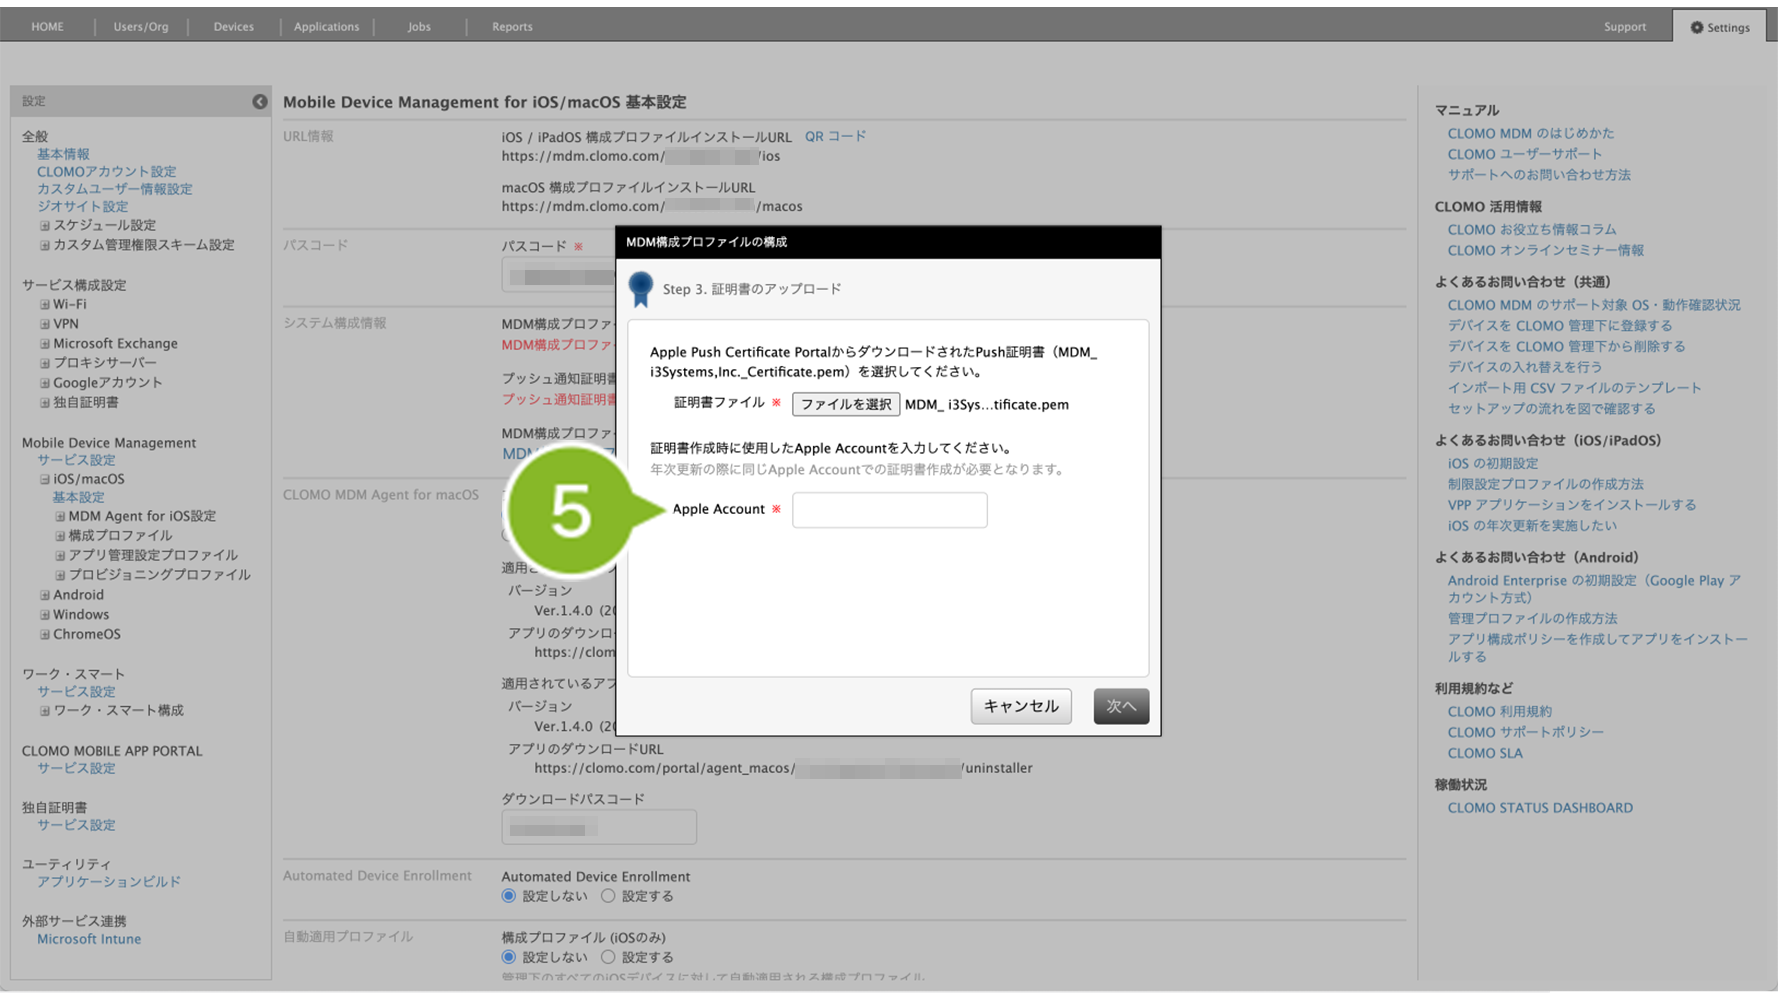Open CLOMO 利用規約 link
Screen dimensions: 1778x1000
1500,712
